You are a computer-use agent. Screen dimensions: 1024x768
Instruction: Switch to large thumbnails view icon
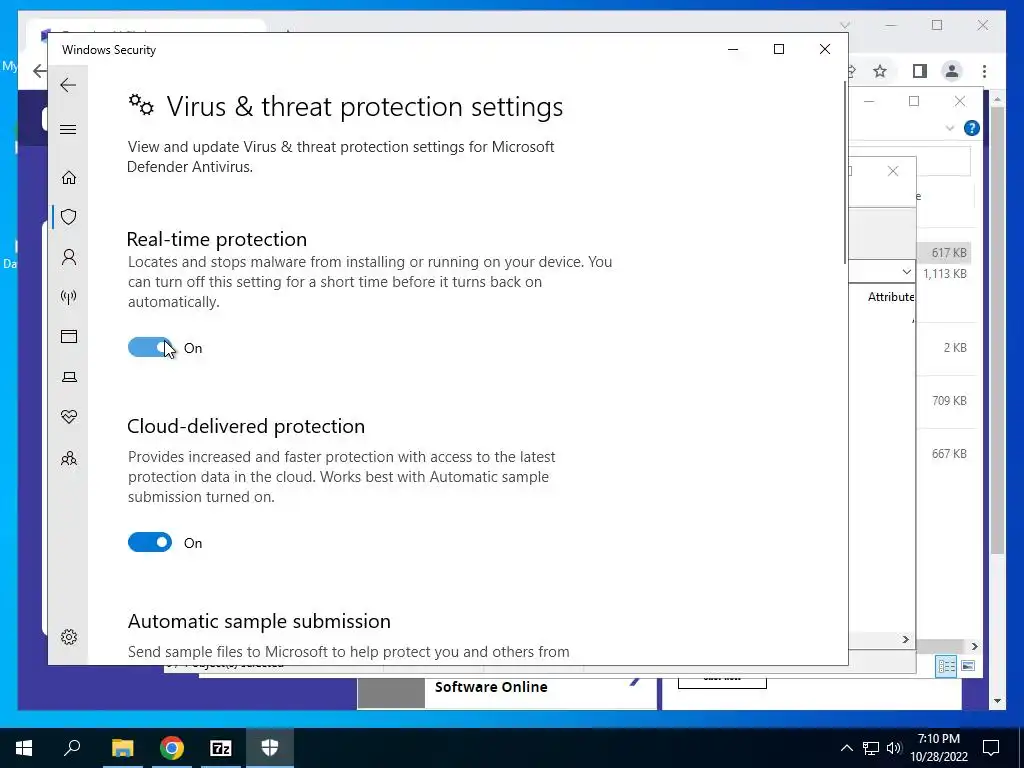[x=968, y=666]
